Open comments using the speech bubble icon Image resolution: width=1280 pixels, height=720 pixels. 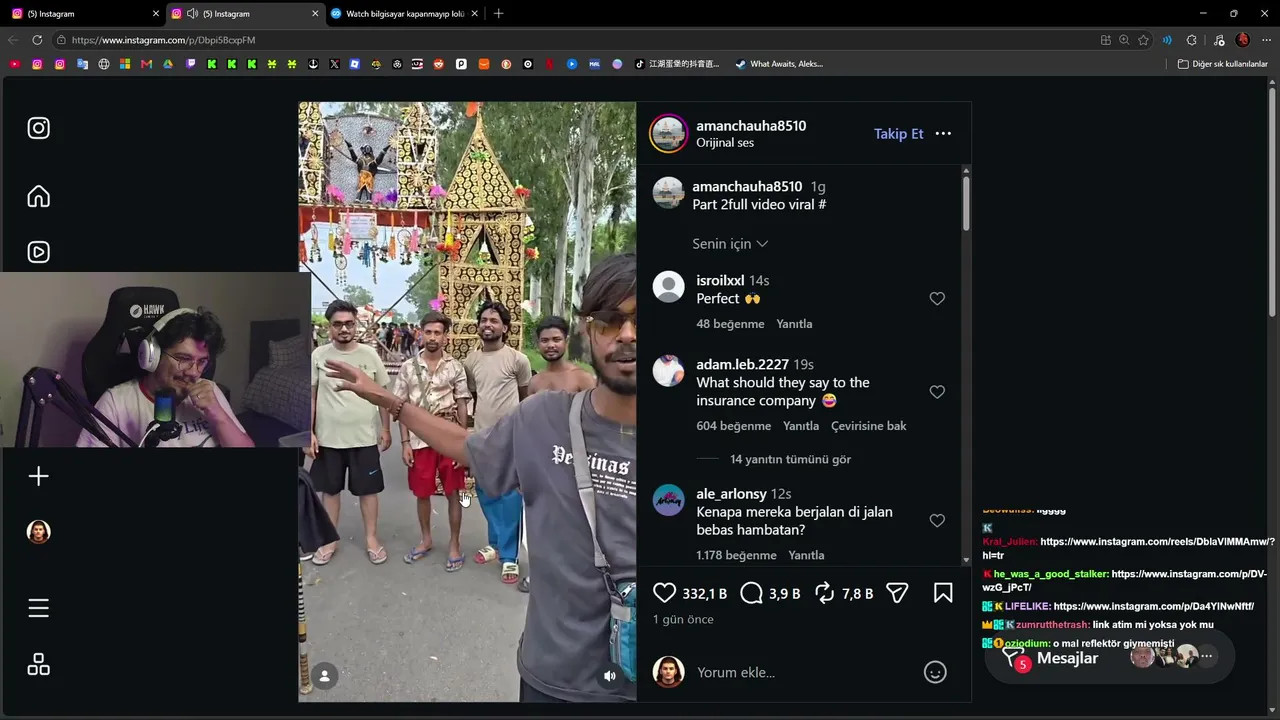pos(751,593)
